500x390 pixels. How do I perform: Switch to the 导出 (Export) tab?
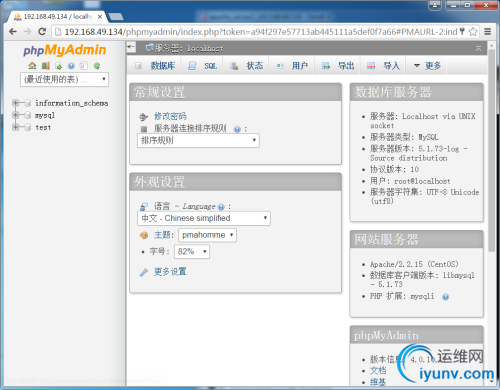click(337, 66)
